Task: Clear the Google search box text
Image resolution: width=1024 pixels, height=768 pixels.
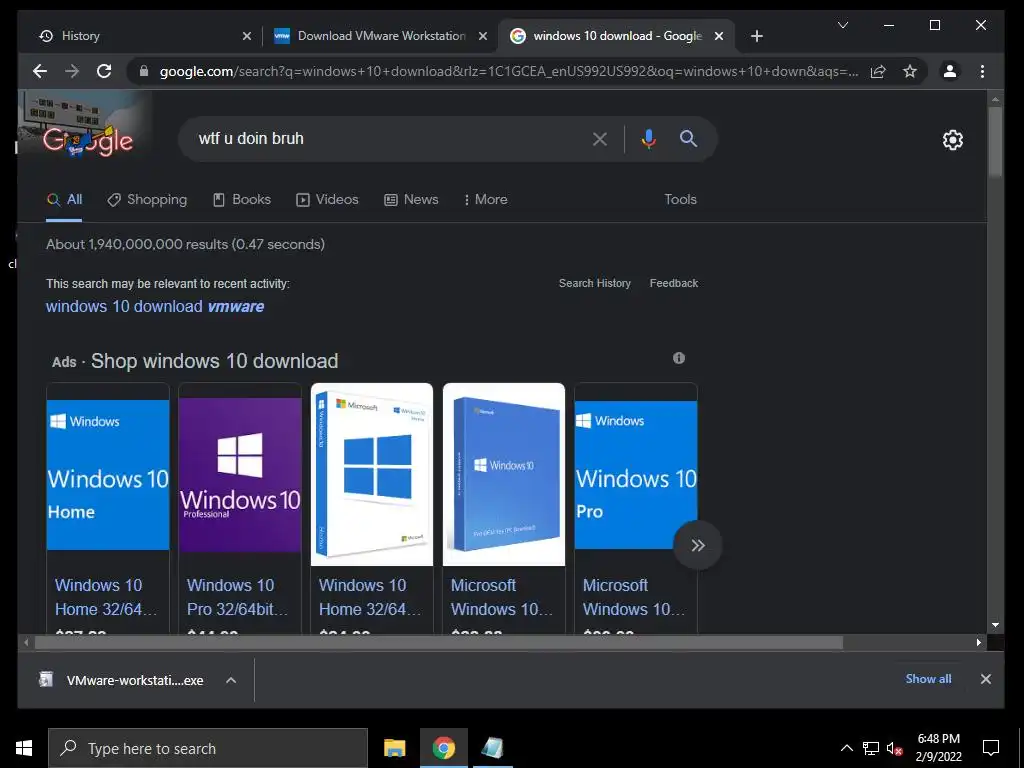Action: coord(600,138)
